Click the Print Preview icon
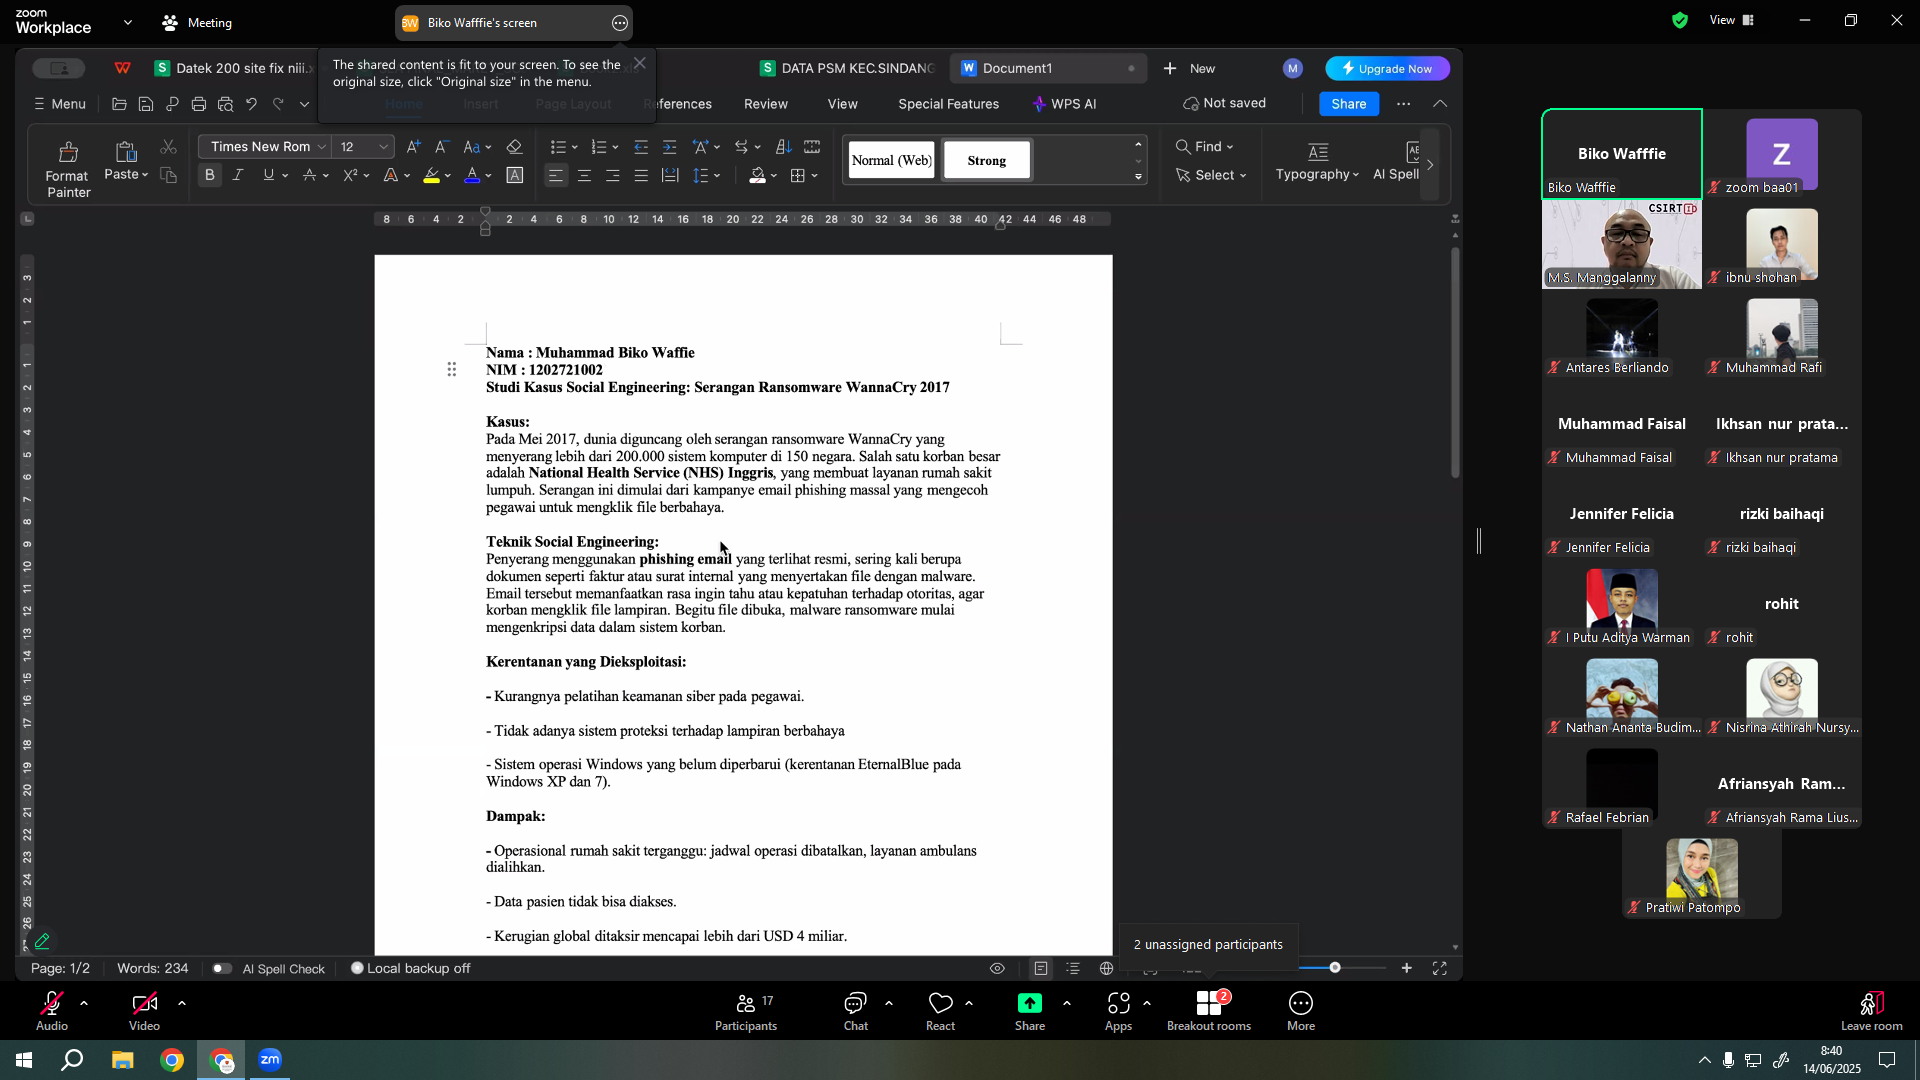Image resolution: width=1920 pixels, height=1080 pixels. click(x=226, y=104)
